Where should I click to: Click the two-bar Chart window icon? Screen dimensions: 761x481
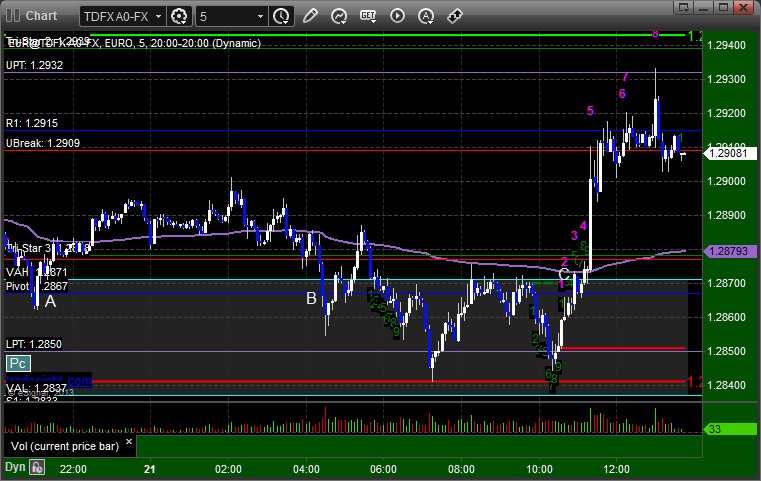coord(13,16)
